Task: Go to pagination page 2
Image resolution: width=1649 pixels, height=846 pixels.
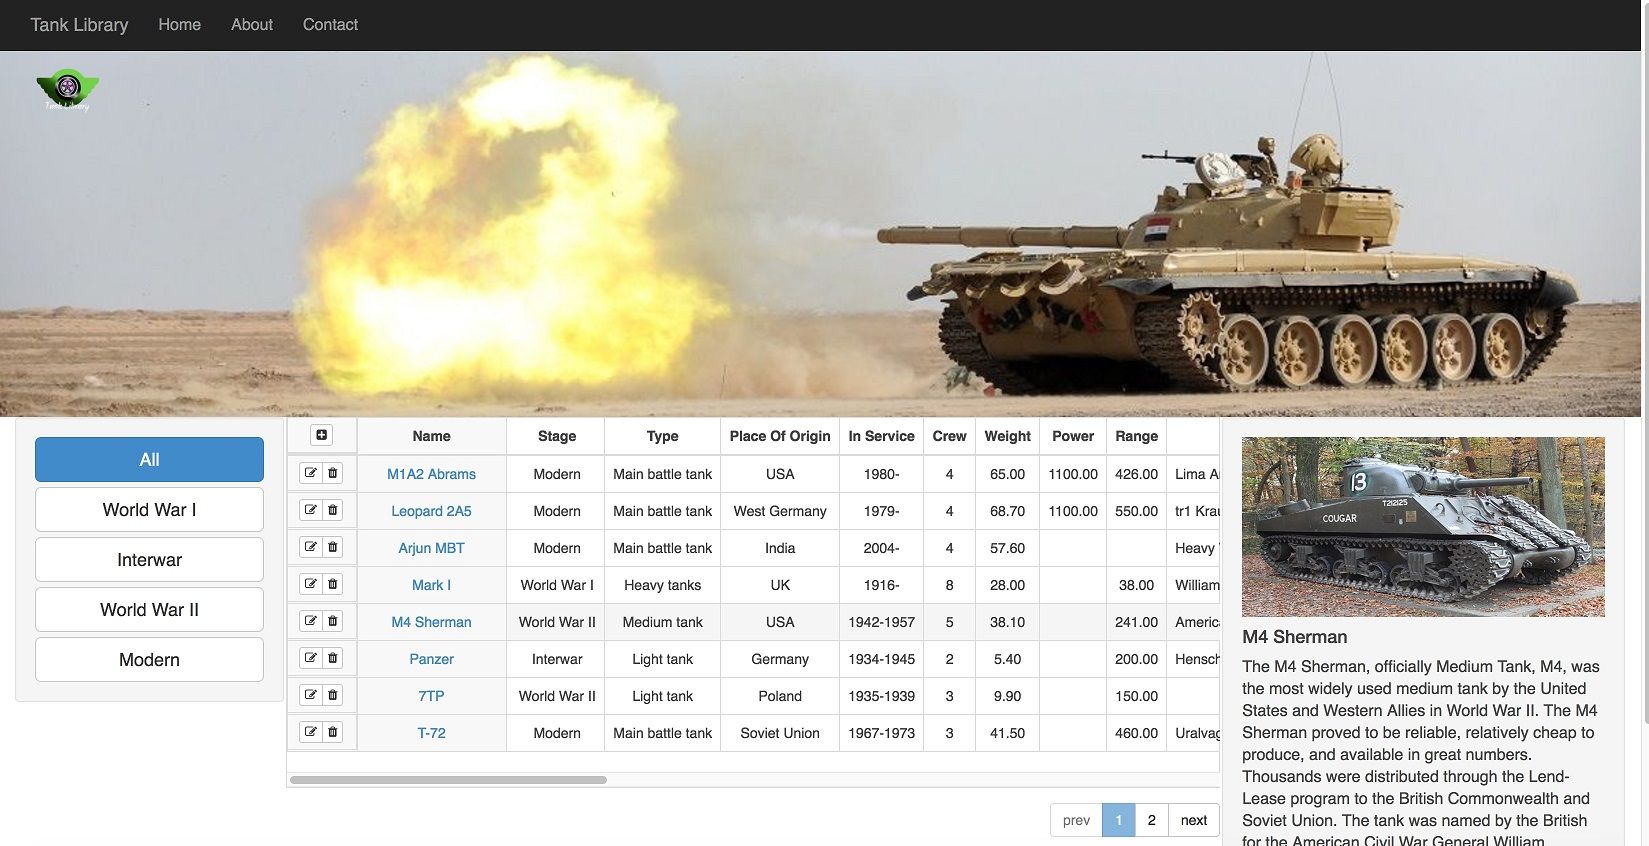Action: pyautogui.click(x=1151, y=820)
